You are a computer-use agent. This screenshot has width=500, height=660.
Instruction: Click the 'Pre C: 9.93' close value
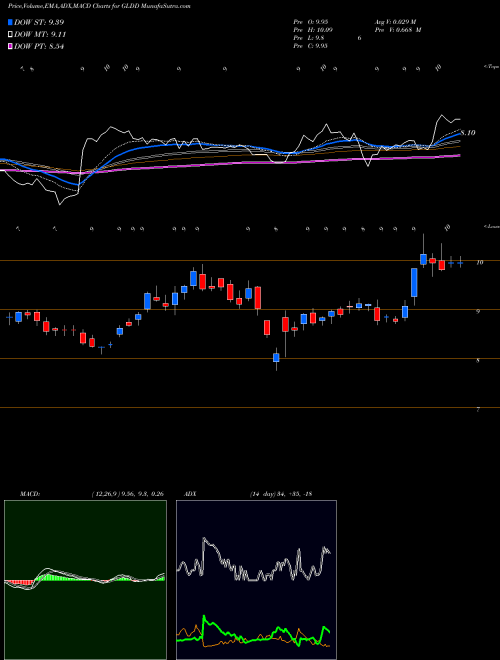(310, 46)
